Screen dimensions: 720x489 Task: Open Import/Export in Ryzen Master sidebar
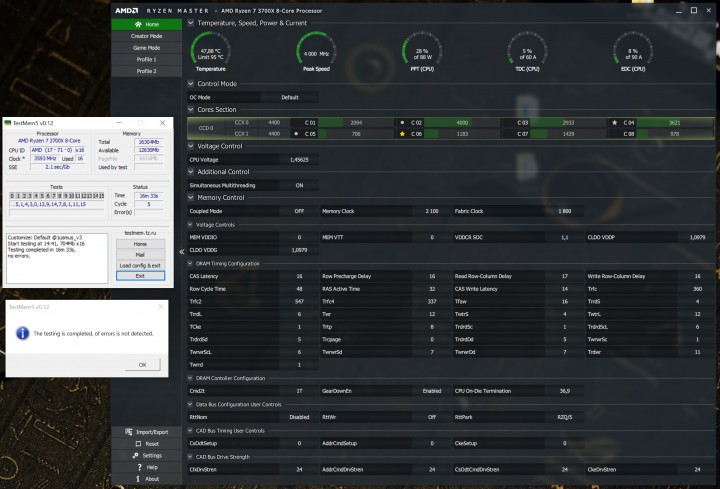[146, 432]
